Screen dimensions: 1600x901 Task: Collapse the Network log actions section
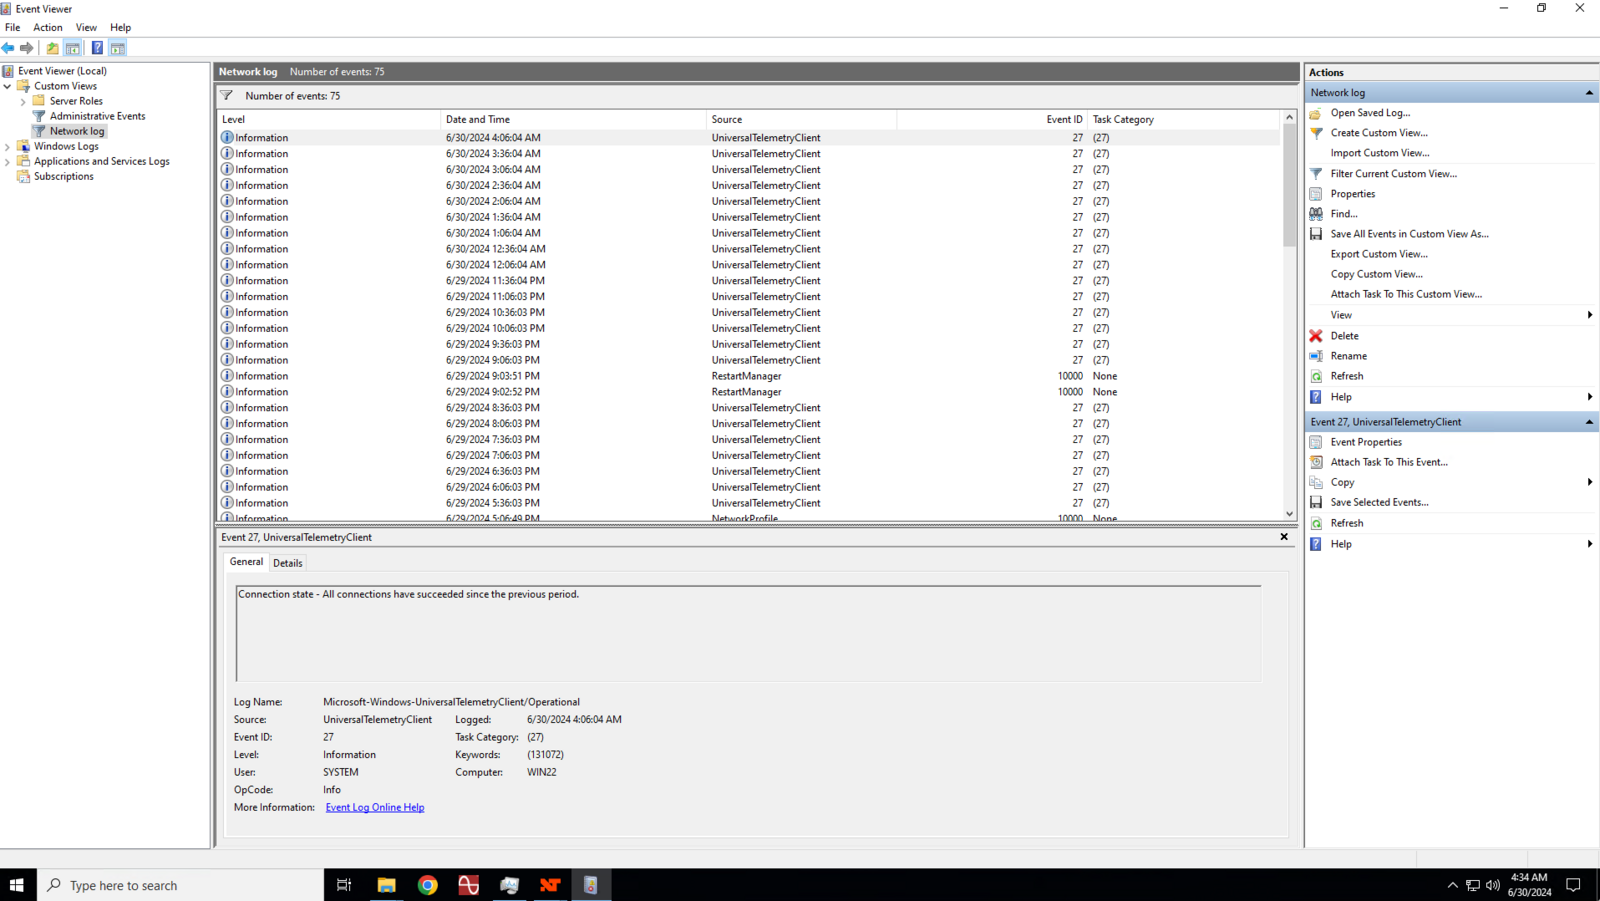tap(1589, 93)
